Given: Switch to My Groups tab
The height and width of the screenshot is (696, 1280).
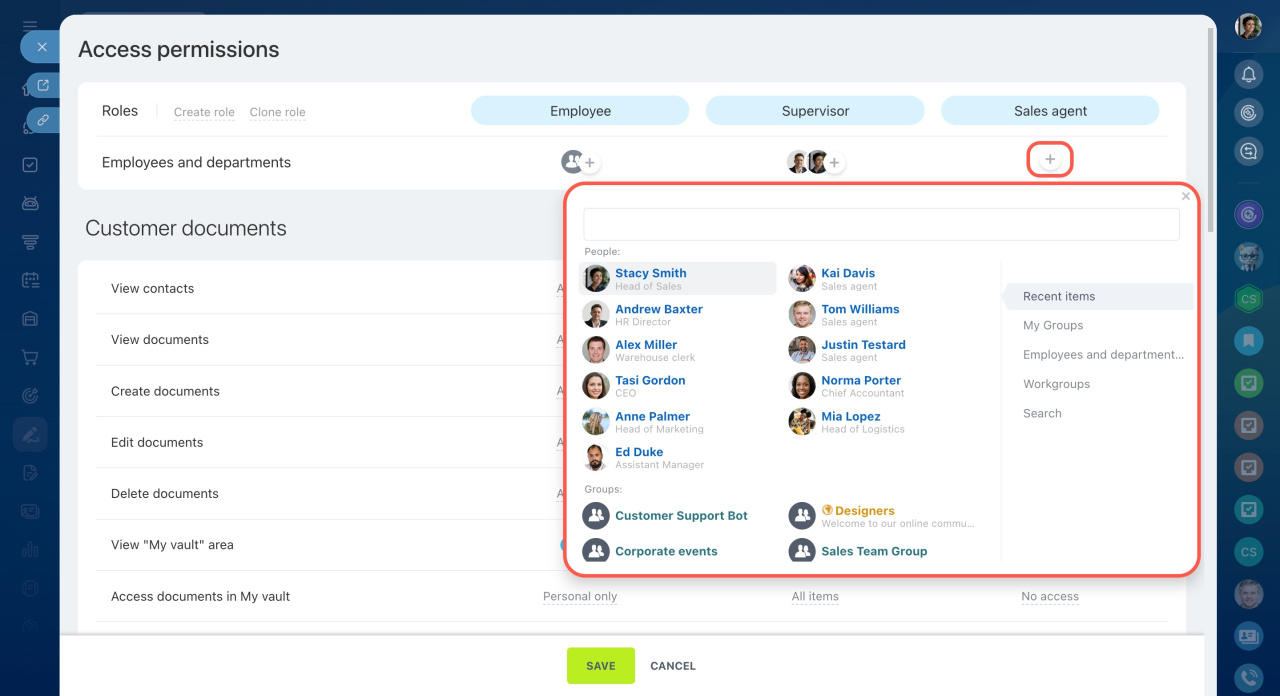Looking at the screenshot, I should (x=1053, y=325).
